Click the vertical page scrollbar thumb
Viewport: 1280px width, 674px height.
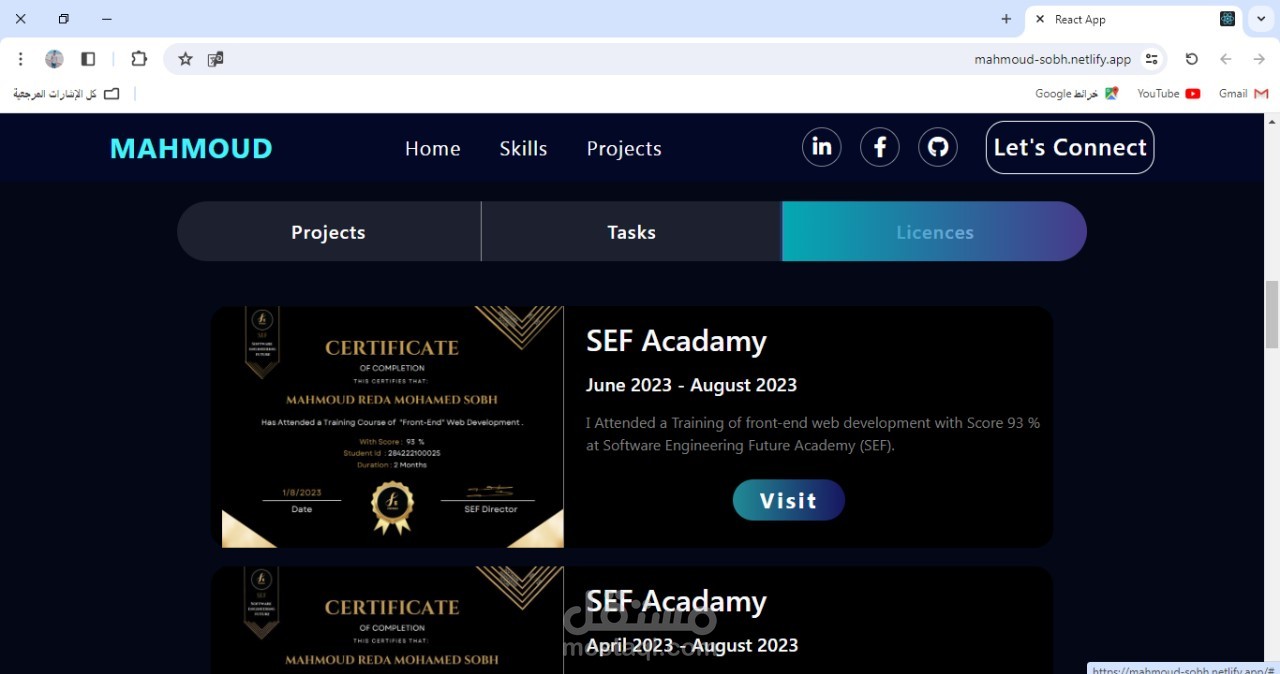click(x=1272, y=315)
